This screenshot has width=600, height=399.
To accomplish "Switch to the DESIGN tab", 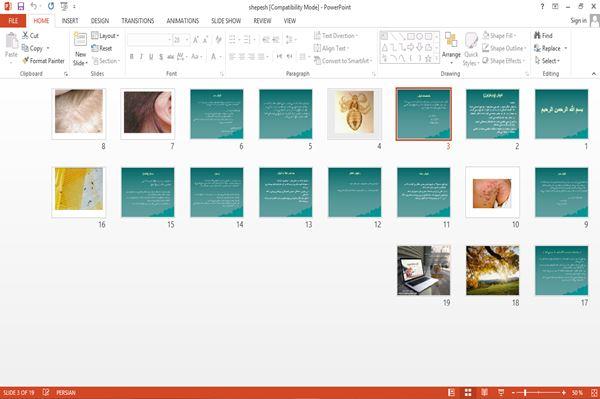I will coord(100,21).
